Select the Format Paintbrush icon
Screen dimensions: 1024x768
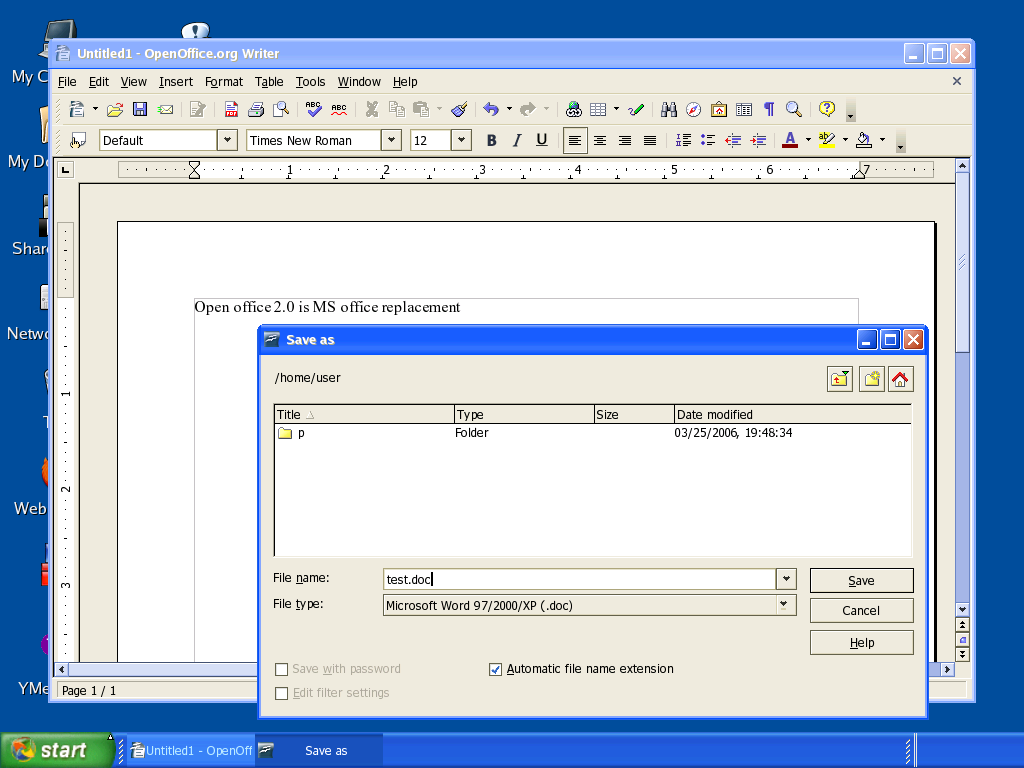coord(460,109)
